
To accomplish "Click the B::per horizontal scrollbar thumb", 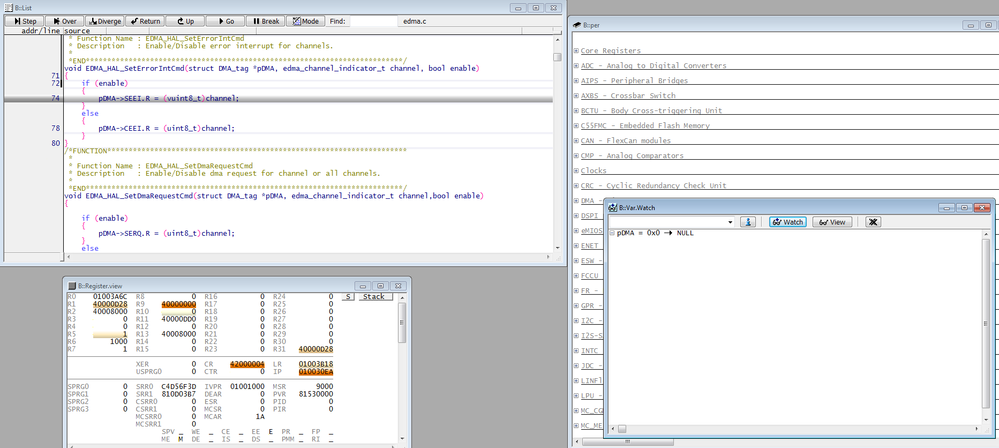I will click(627, 442).
